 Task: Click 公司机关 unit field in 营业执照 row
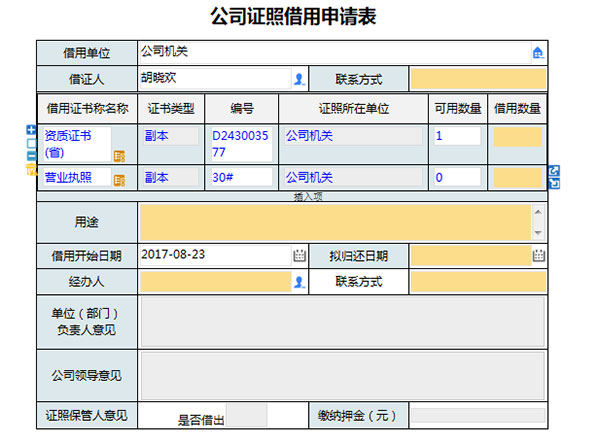(354, 178)
